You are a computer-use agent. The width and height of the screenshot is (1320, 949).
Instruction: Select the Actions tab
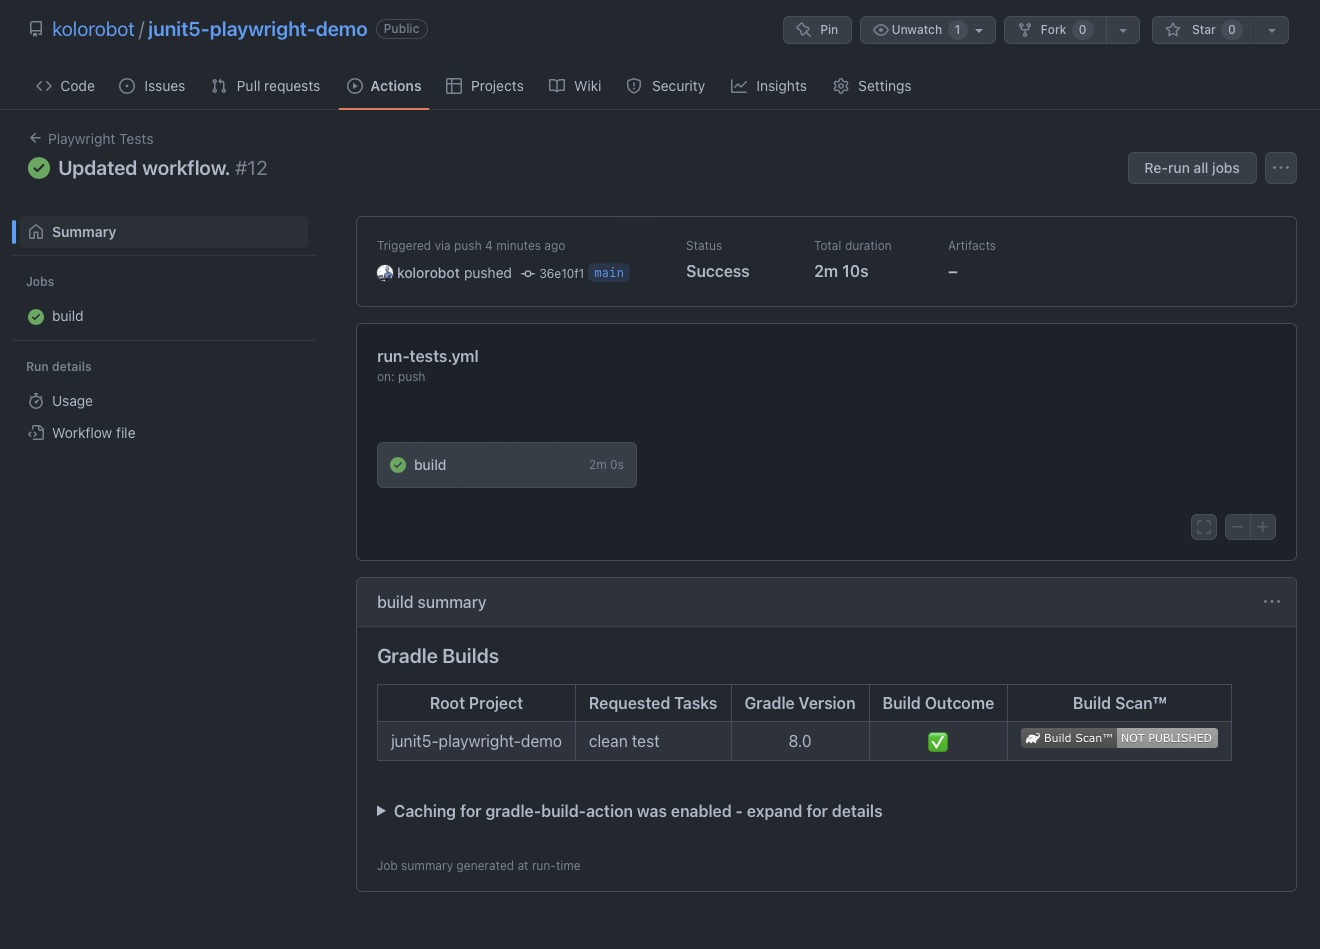click(x=384, y=86)
